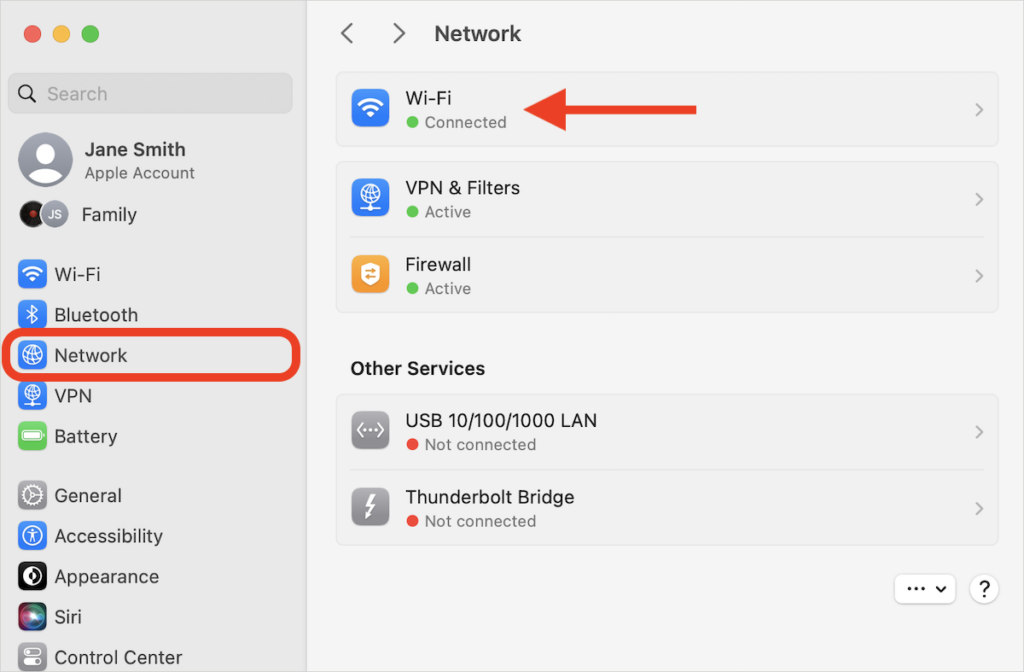Expand the Wi-Fi row chevron
This screenshot has width=1024, height=672.
(x=978, y=107)
